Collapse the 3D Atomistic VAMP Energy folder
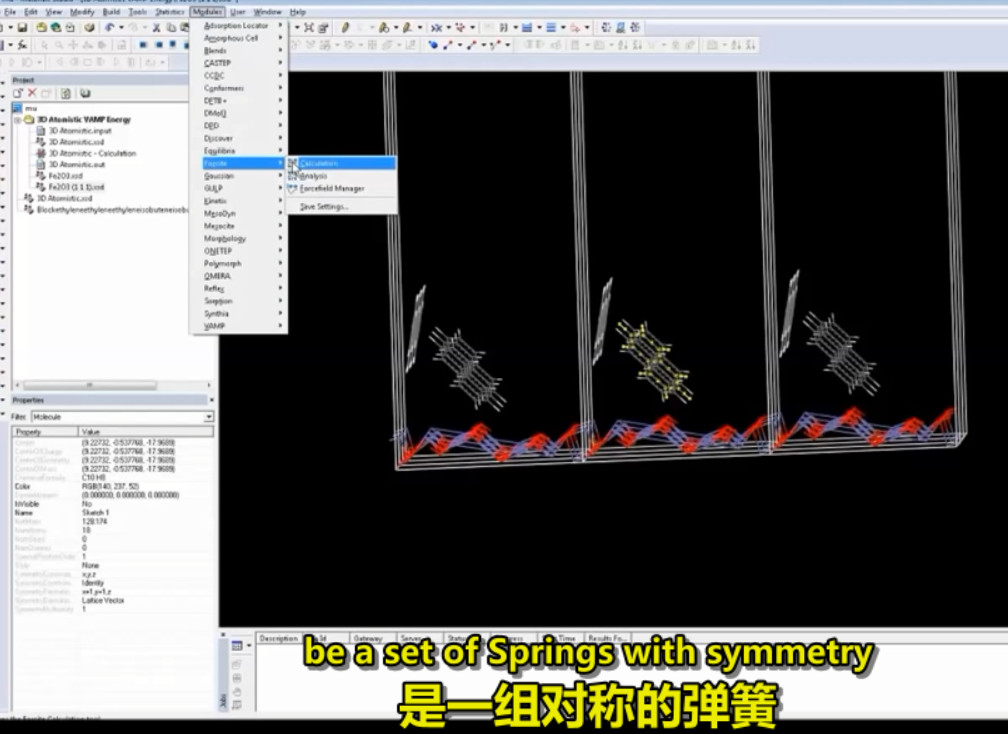The width and height of the screenshot is (1008, 734). coord(18,120)
